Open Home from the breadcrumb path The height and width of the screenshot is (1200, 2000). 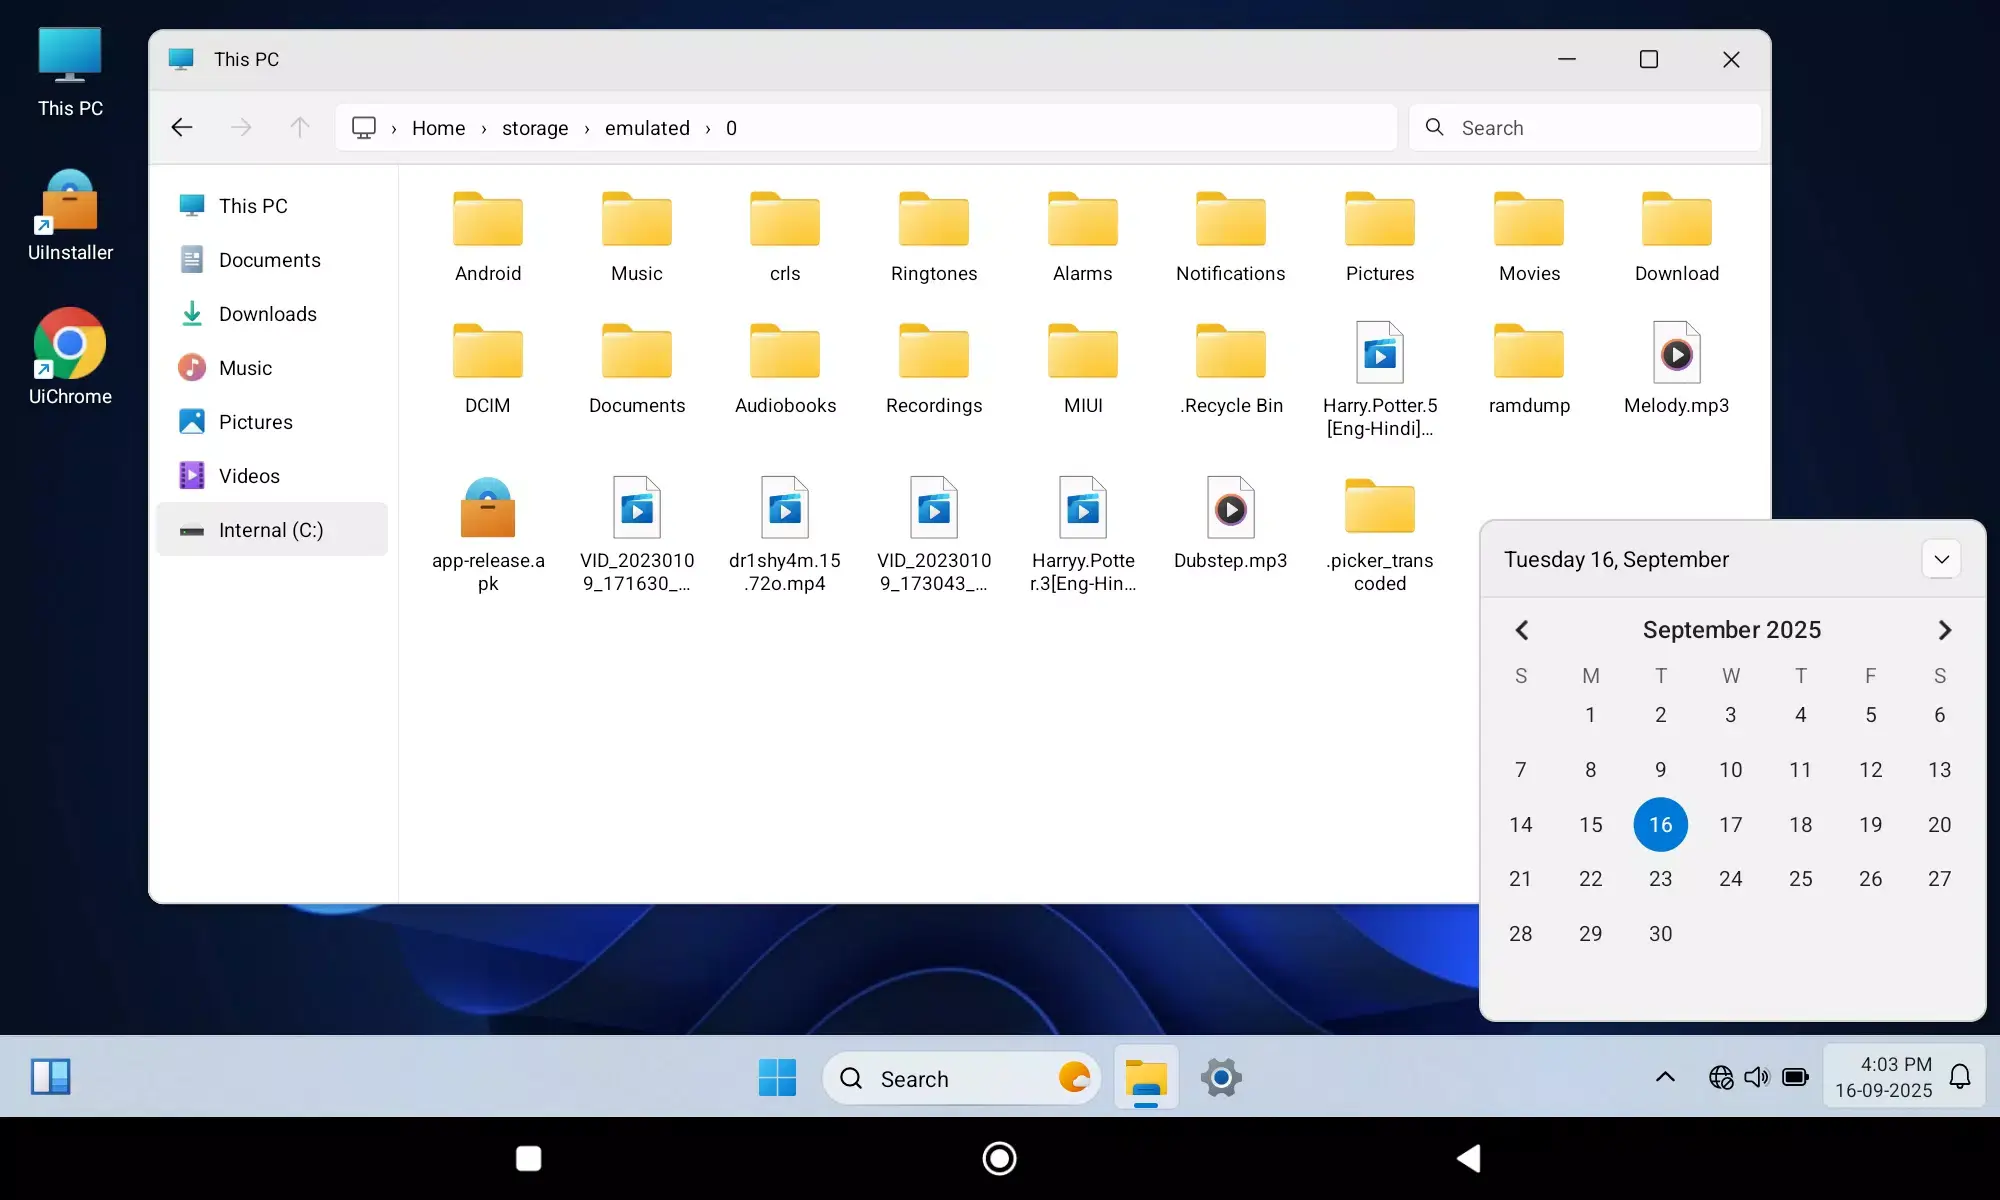[438, 128]
